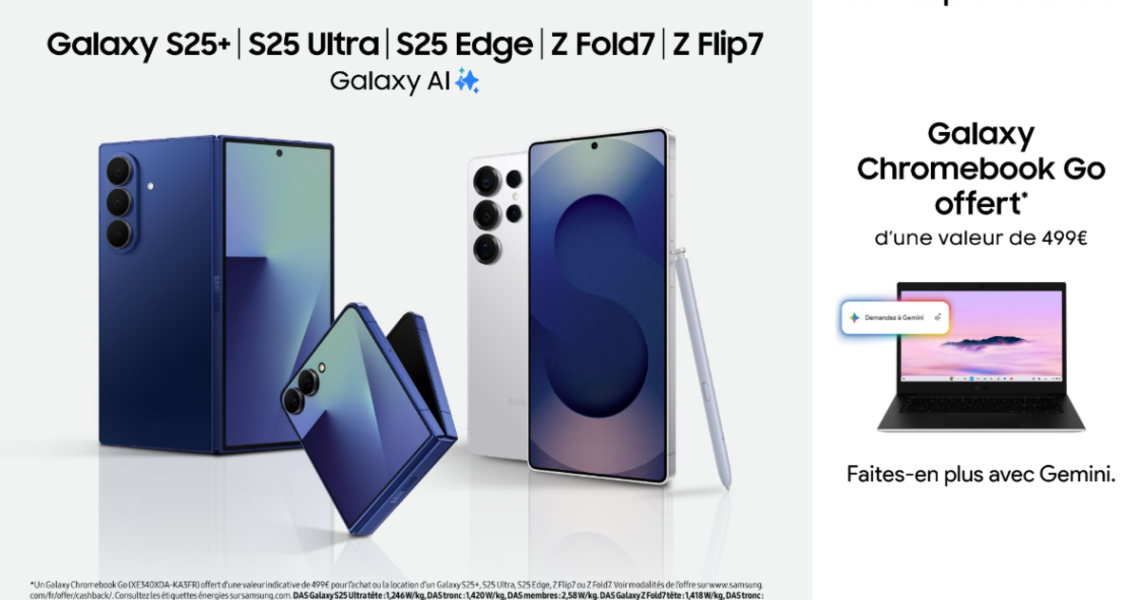Image resolution: width=1140 pixels, height=600 pixels.
Task: Click the d'une valeur de 499€ text
Action: [x=981, y=239]
